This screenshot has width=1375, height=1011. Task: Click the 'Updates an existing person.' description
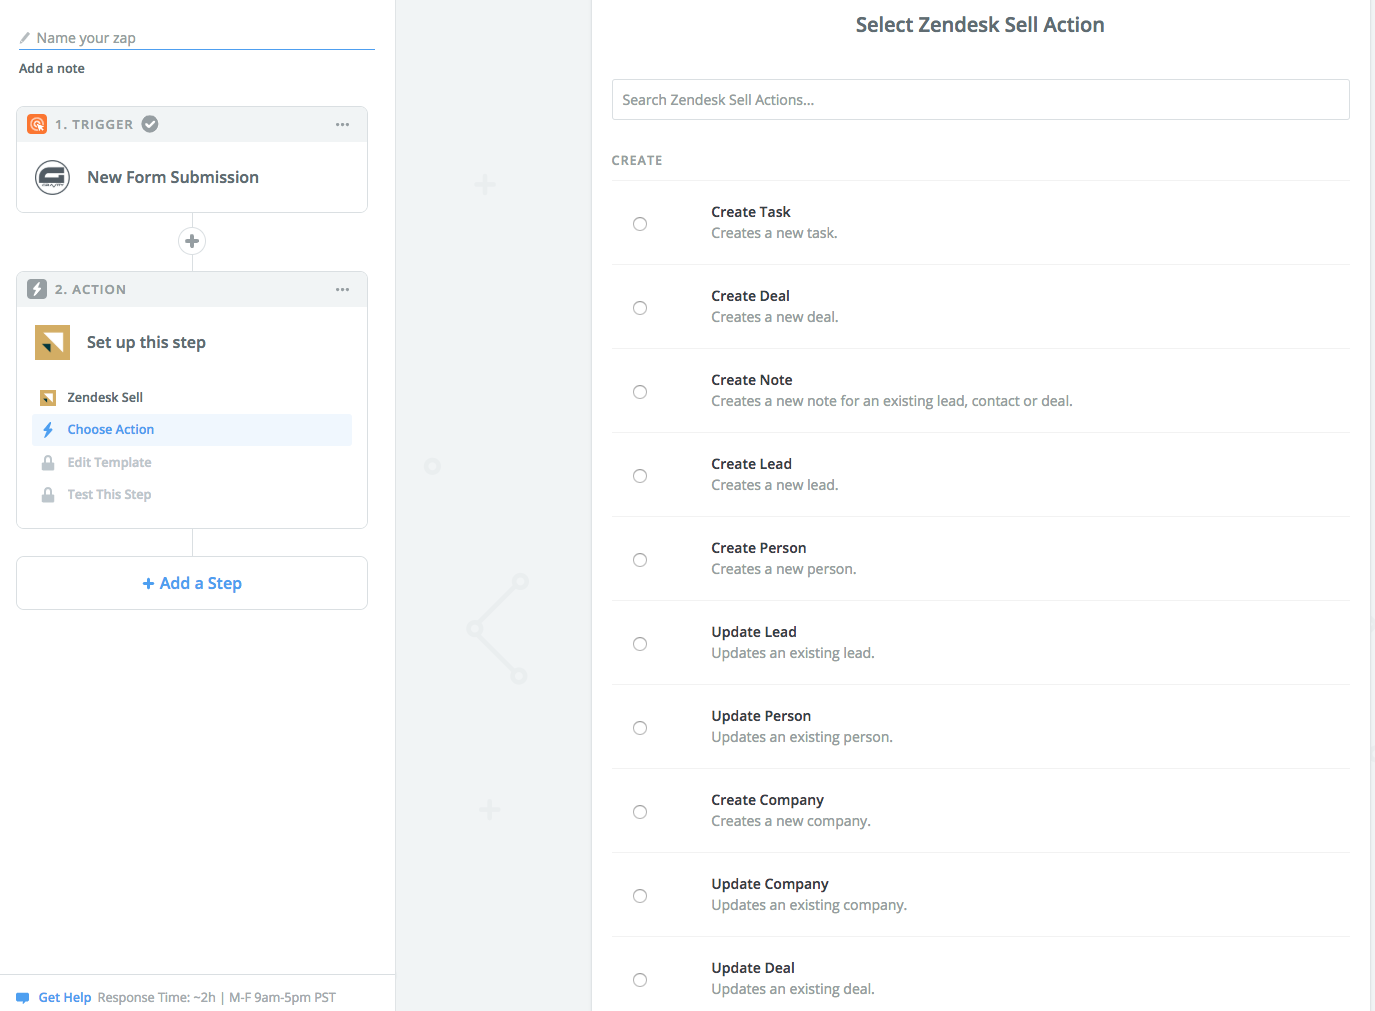click(802, 737)
